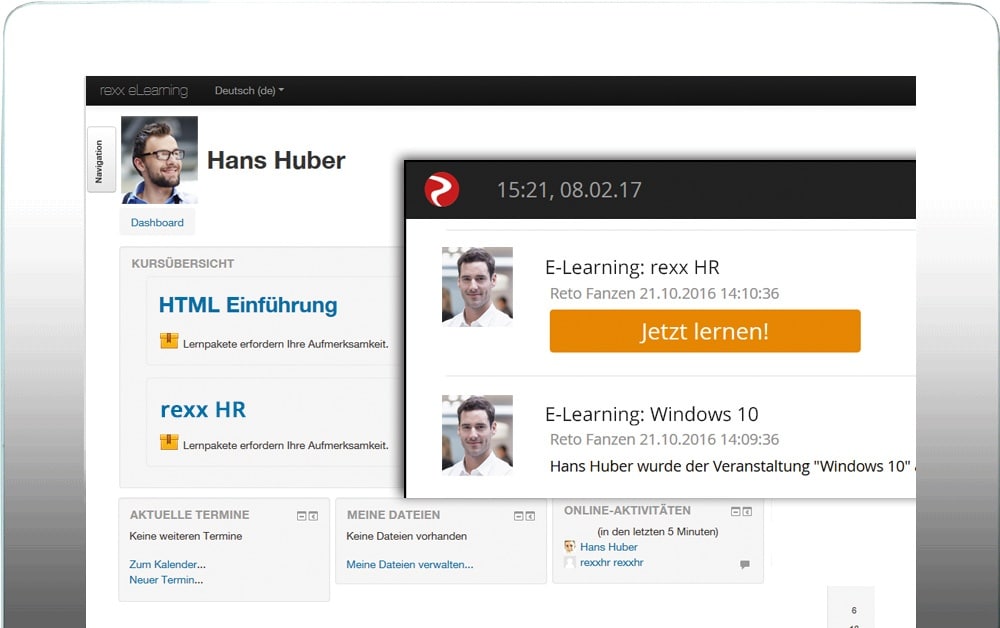Dock the Meine Dateien block

click(x=530, y=516)
